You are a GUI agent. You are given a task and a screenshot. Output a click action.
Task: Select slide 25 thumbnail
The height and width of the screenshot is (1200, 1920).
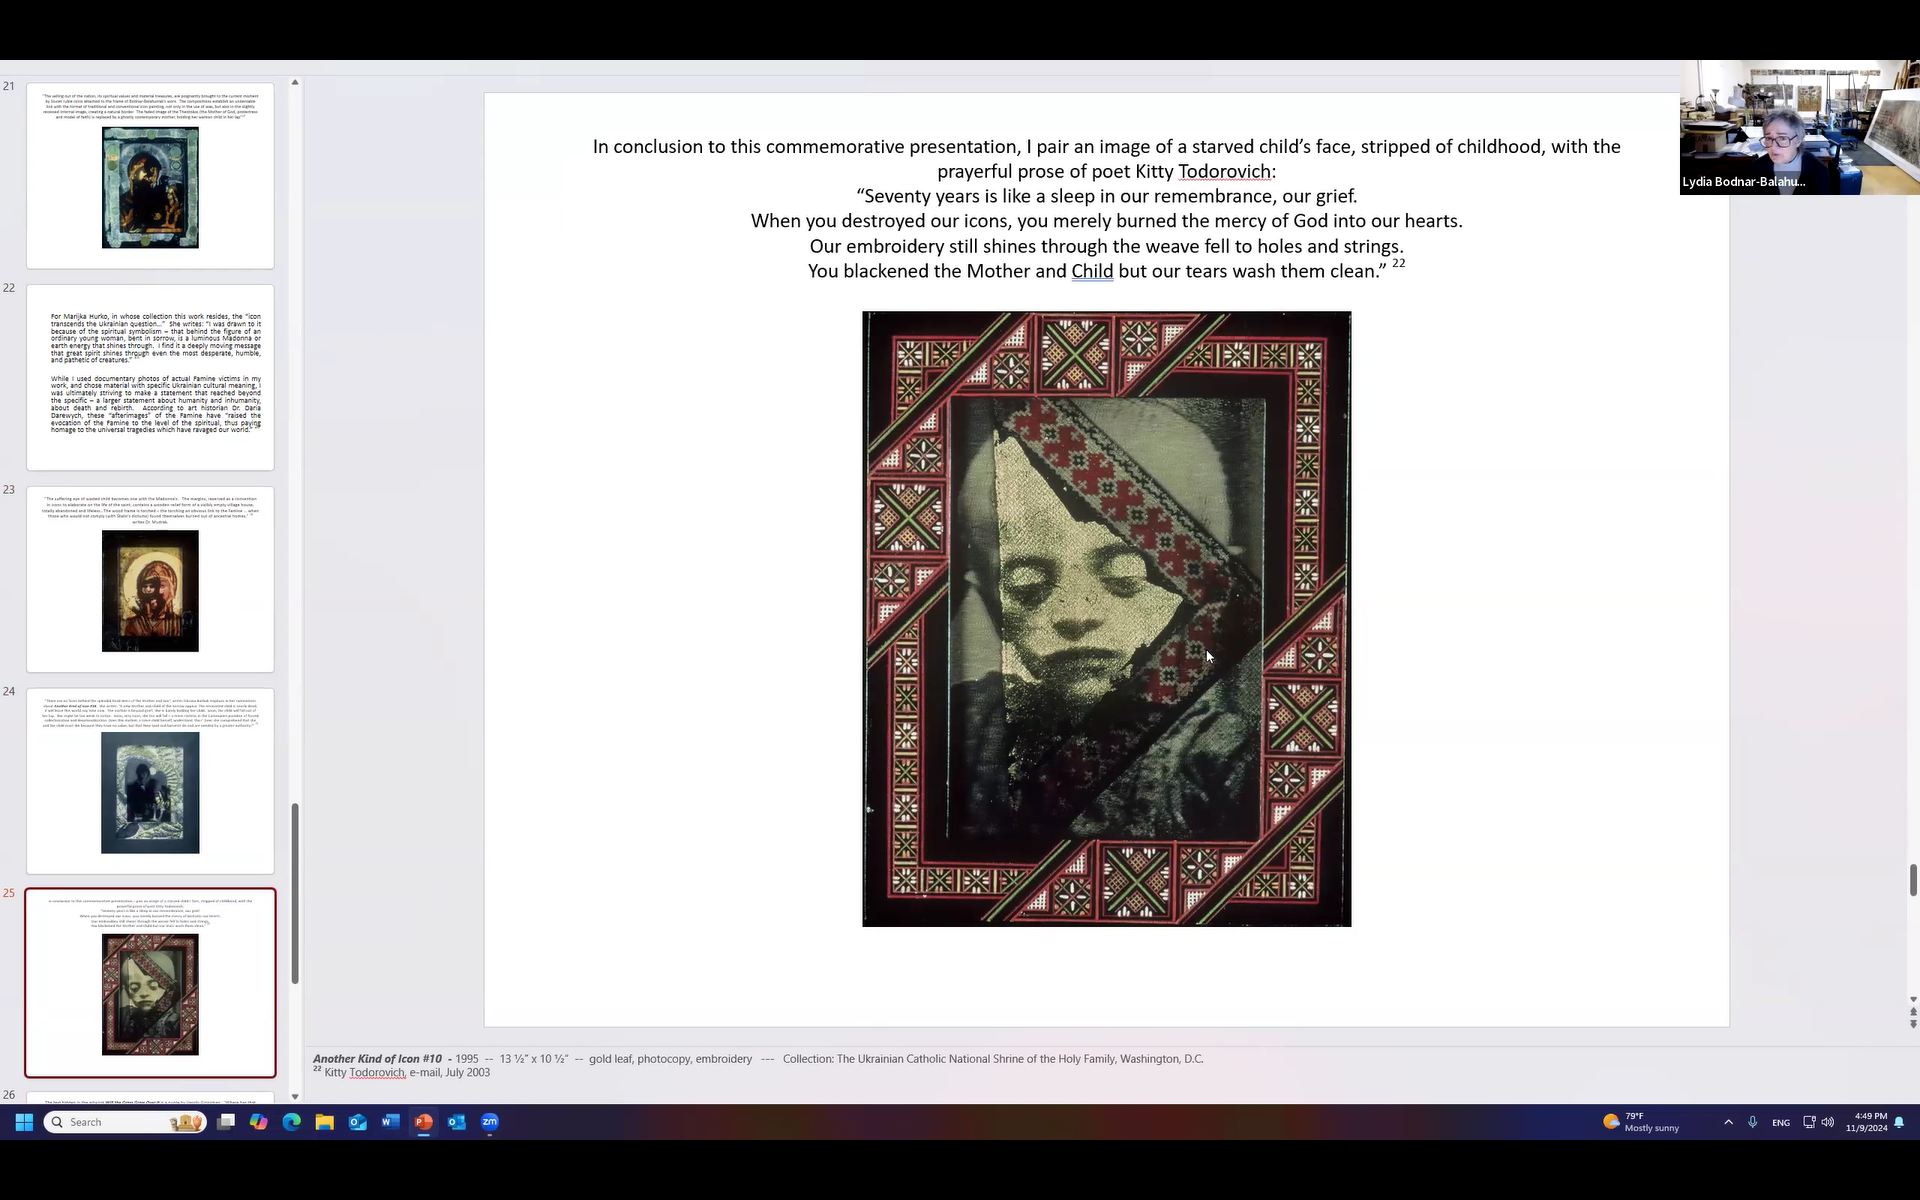coord(150,983)
